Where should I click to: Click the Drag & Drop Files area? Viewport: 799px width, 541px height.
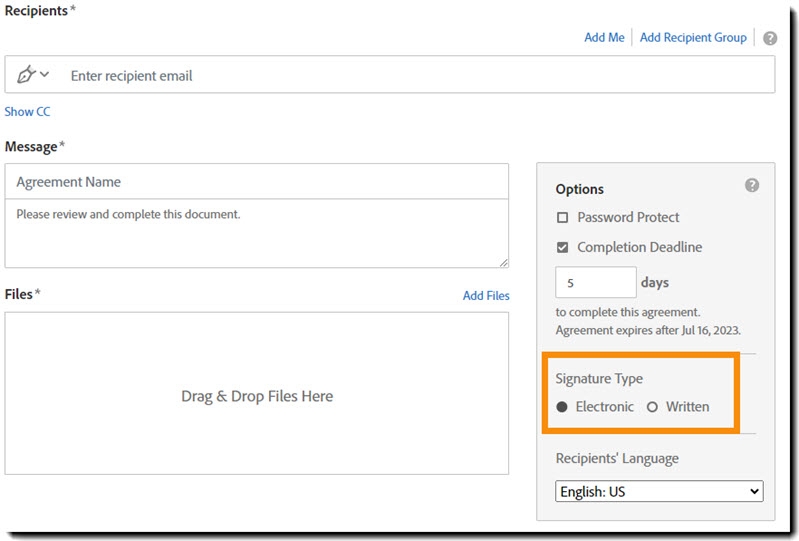(257, 396)
